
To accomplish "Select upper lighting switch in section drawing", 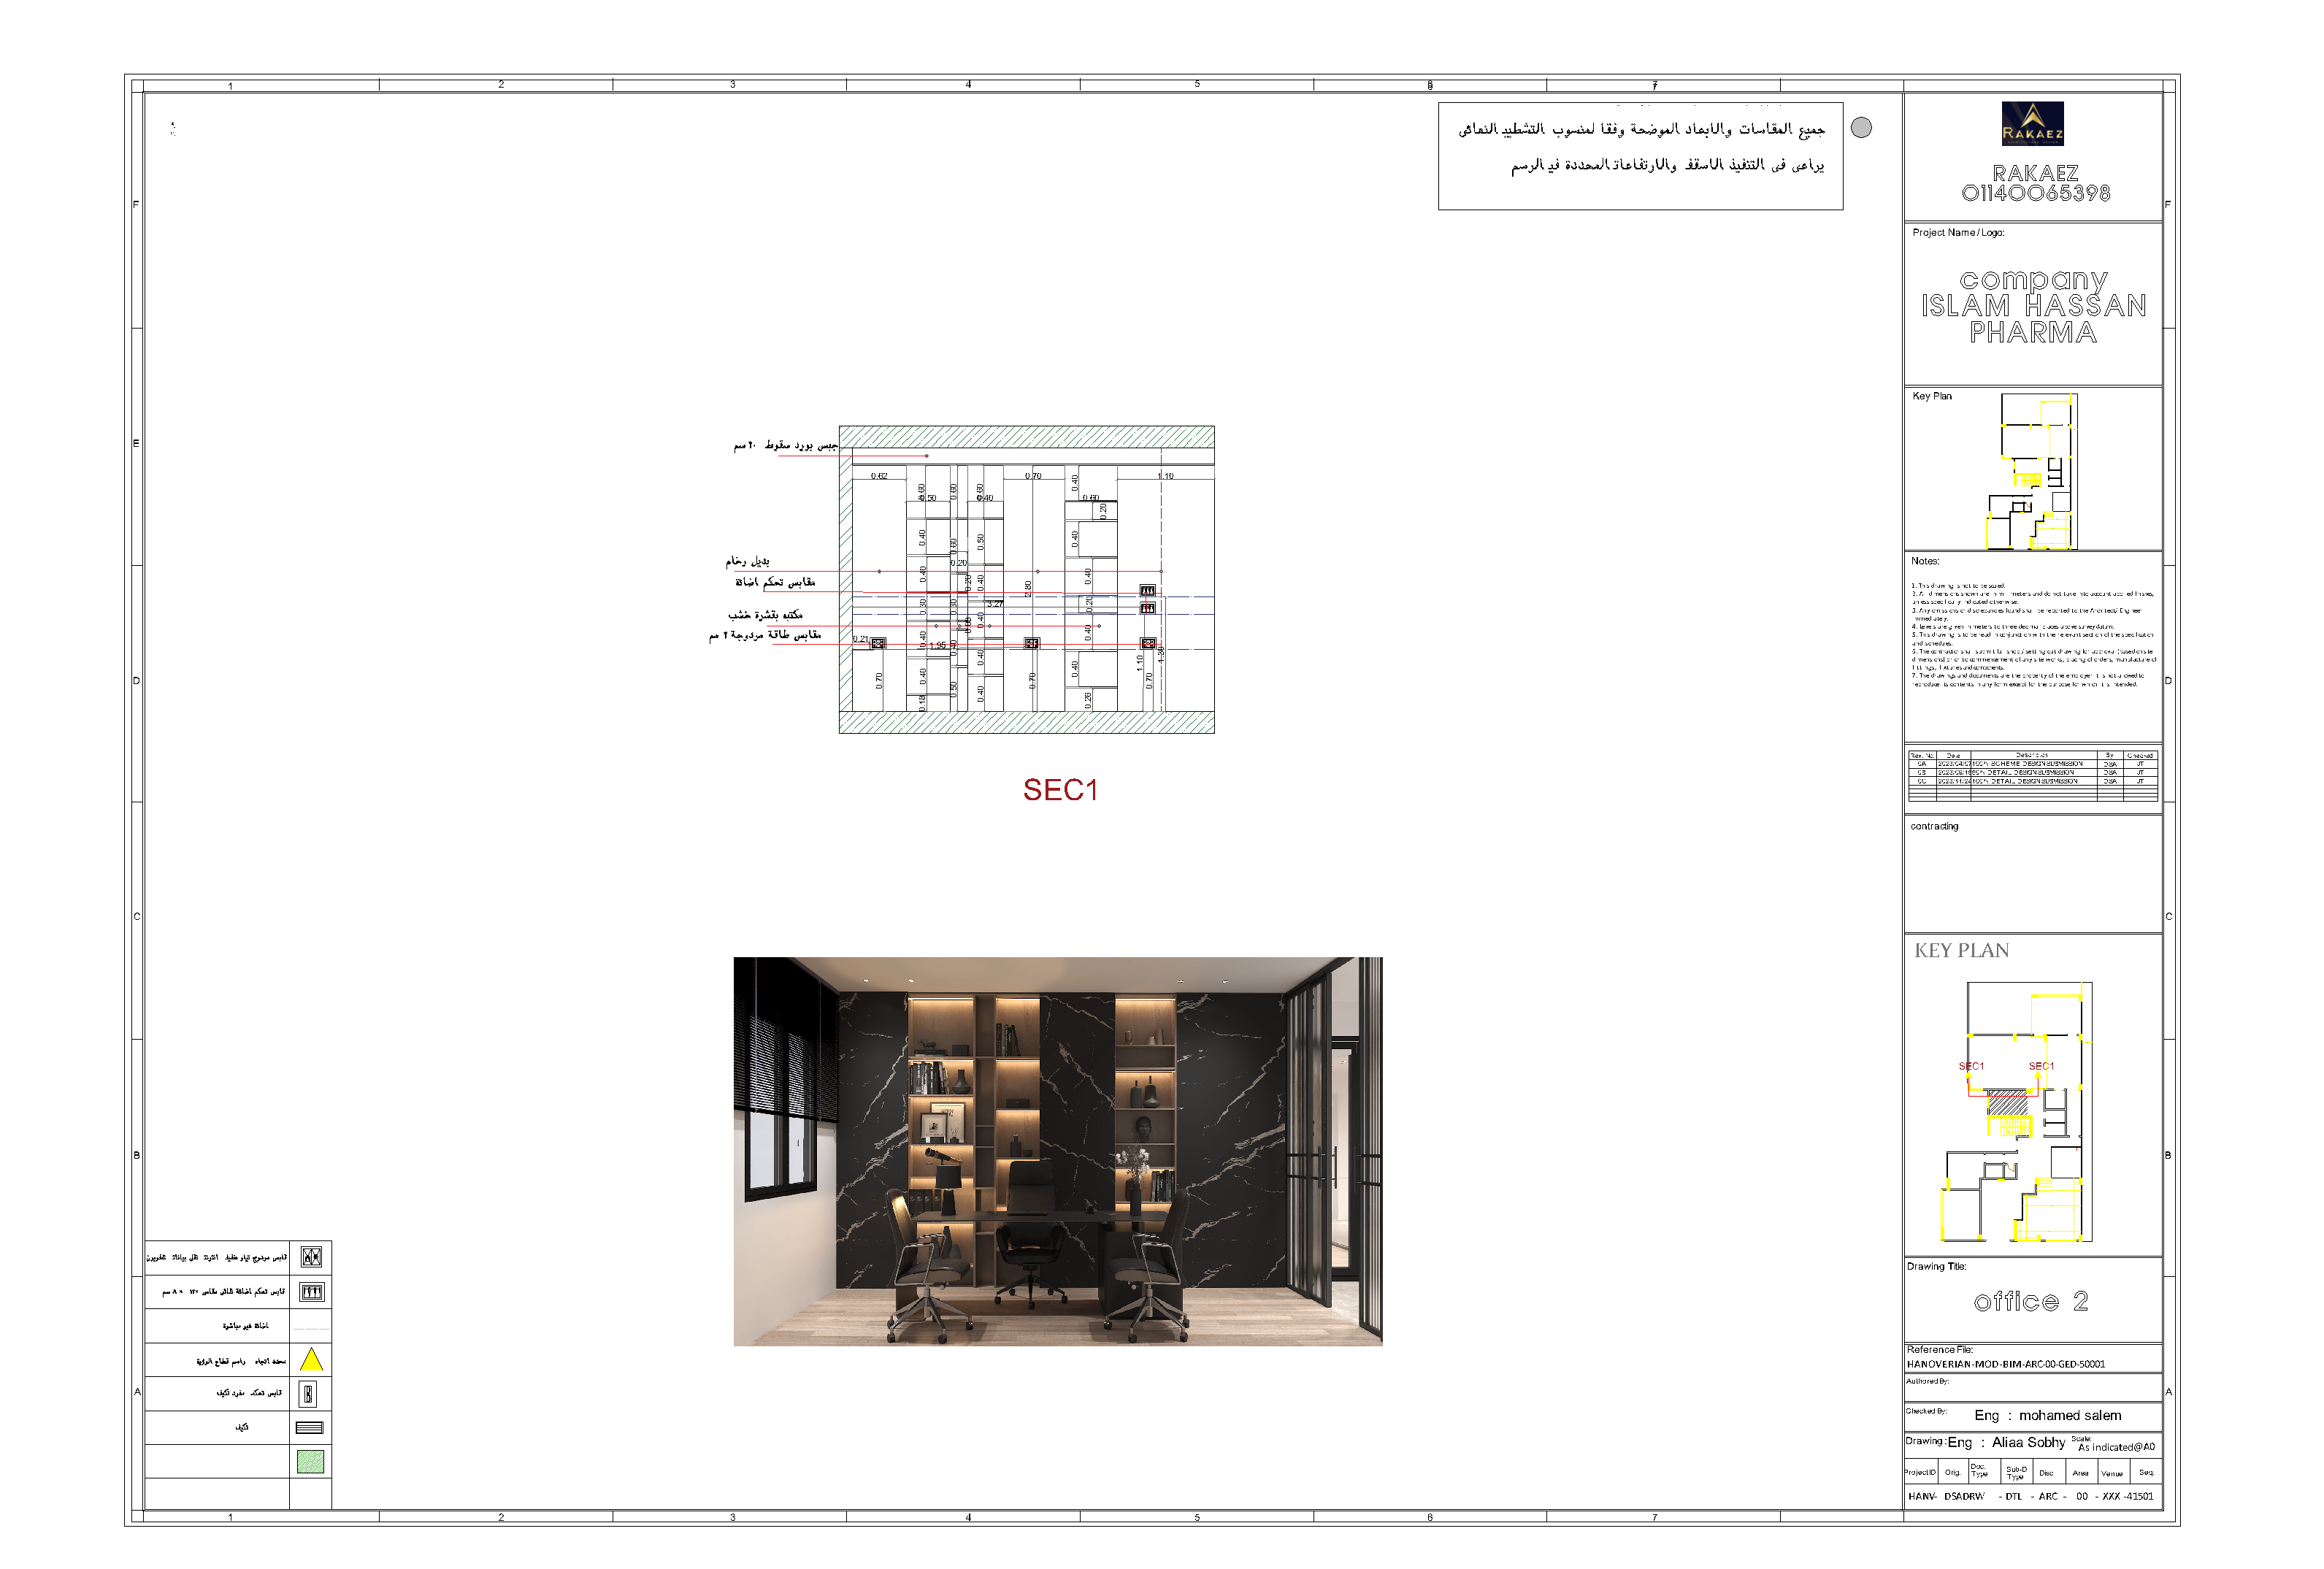I will tap(1148, 591).
